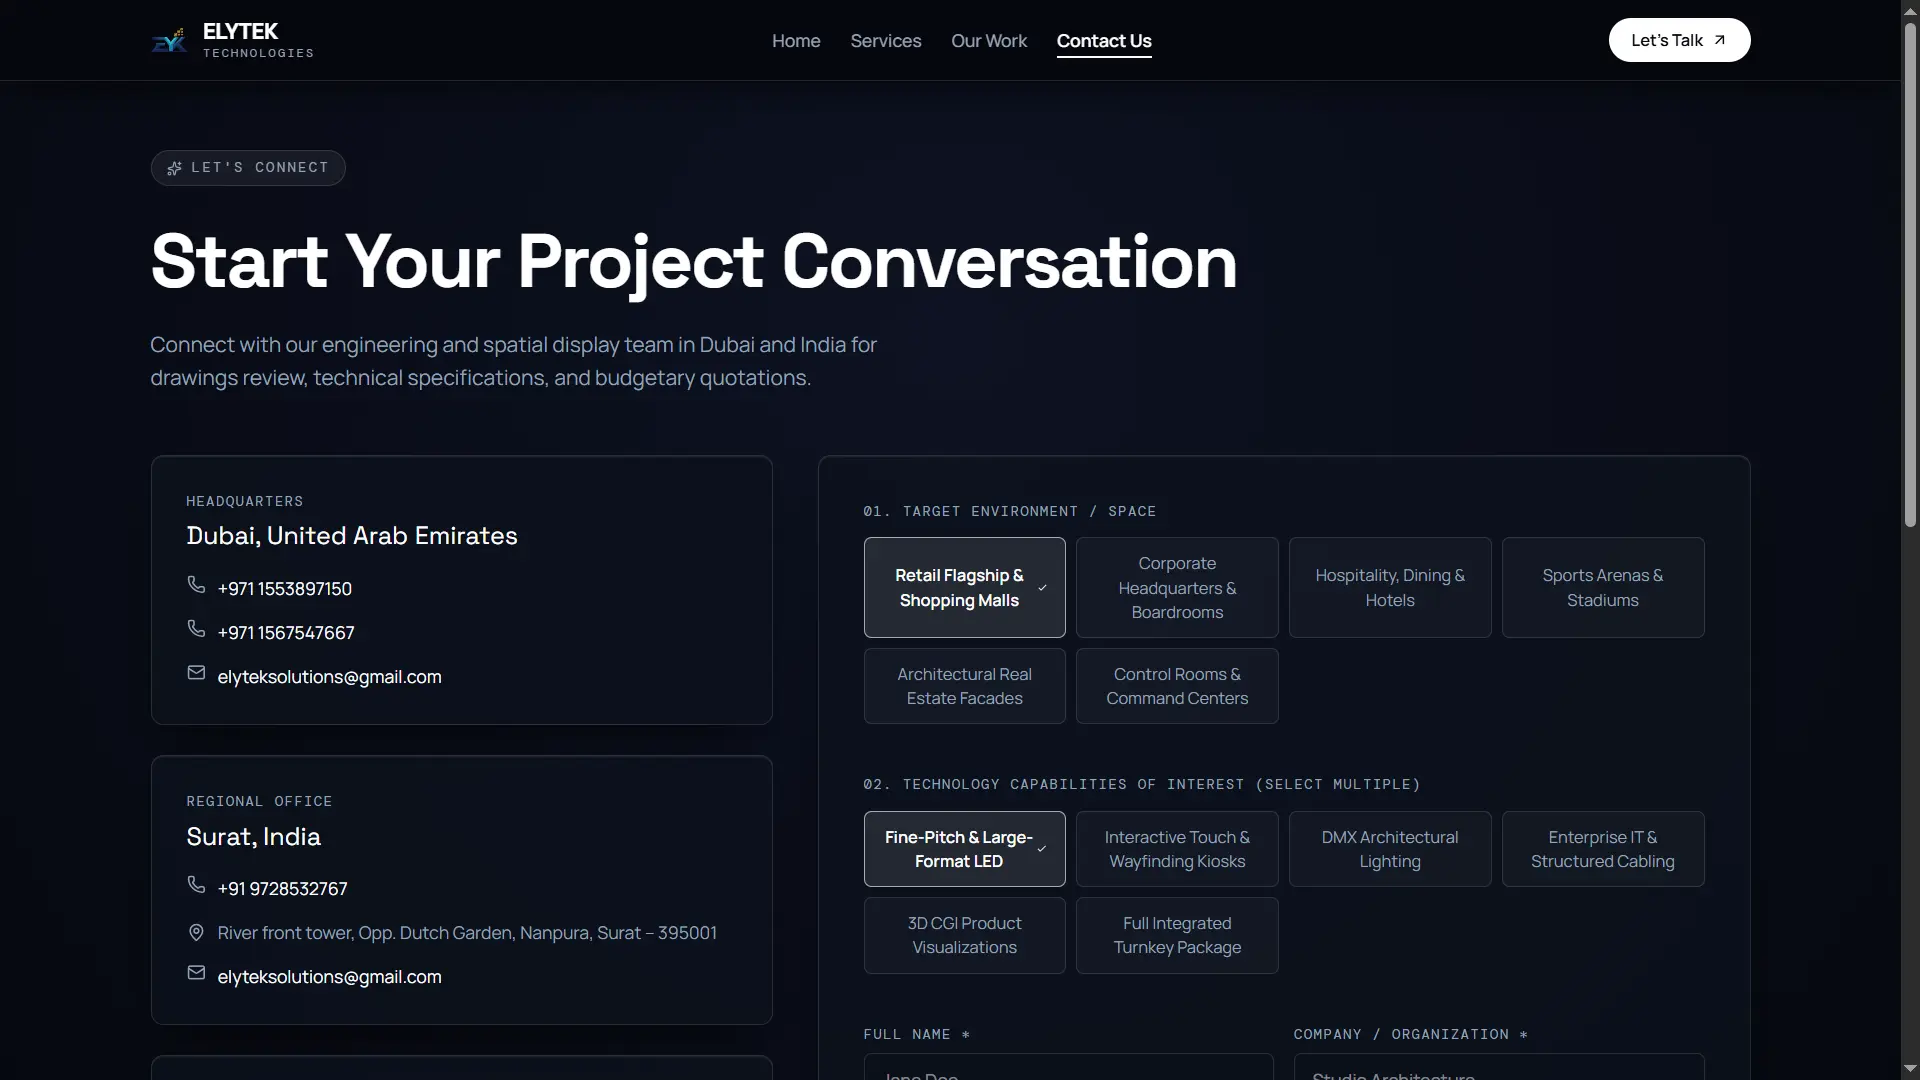The height and width of the screenshot is (1080, 1920).
Task: Select Architectural Real Estate Facades
Action: click(x=964, y=686)
